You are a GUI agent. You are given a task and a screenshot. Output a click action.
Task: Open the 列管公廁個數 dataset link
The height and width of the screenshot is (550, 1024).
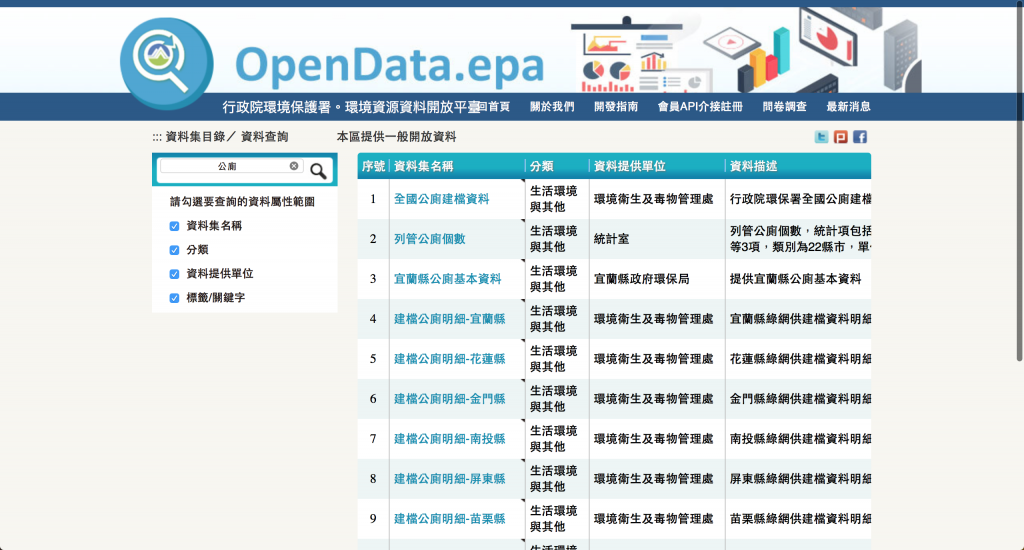pyautogui.click(x=430, y=238)
